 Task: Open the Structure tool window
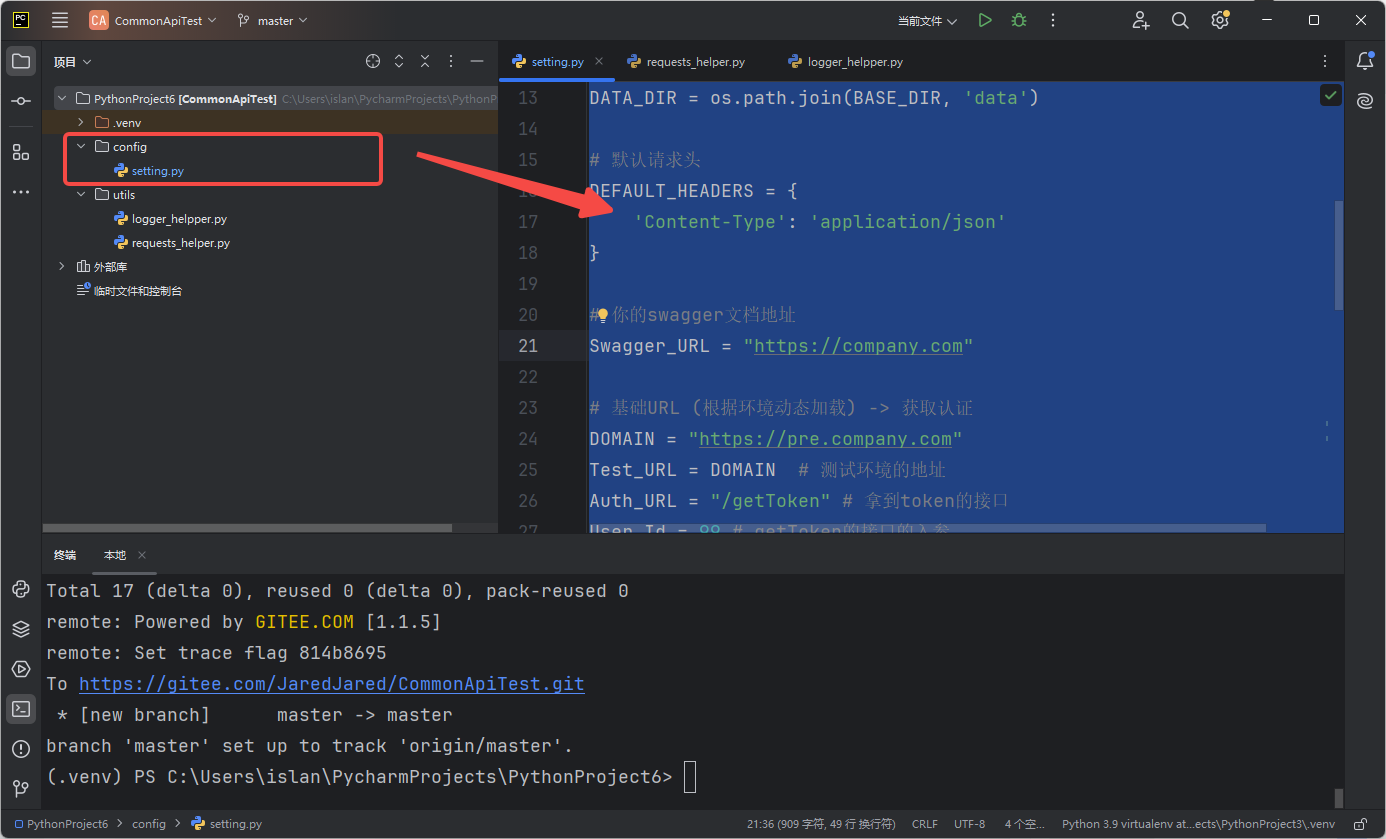(x=21, y=152)
